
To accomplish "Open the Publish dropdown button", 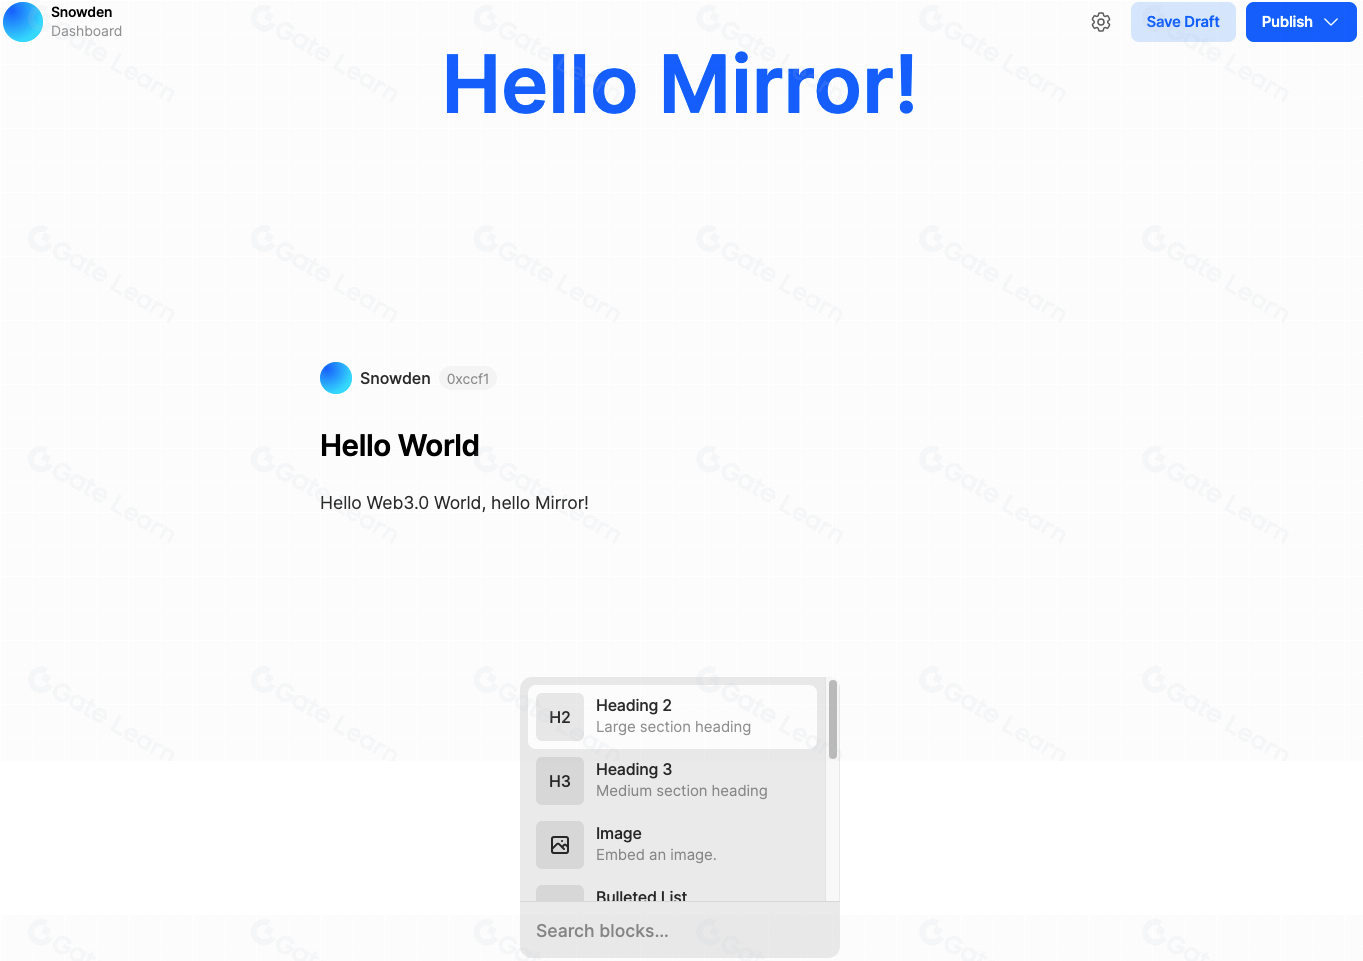I will click(1301, 22).
